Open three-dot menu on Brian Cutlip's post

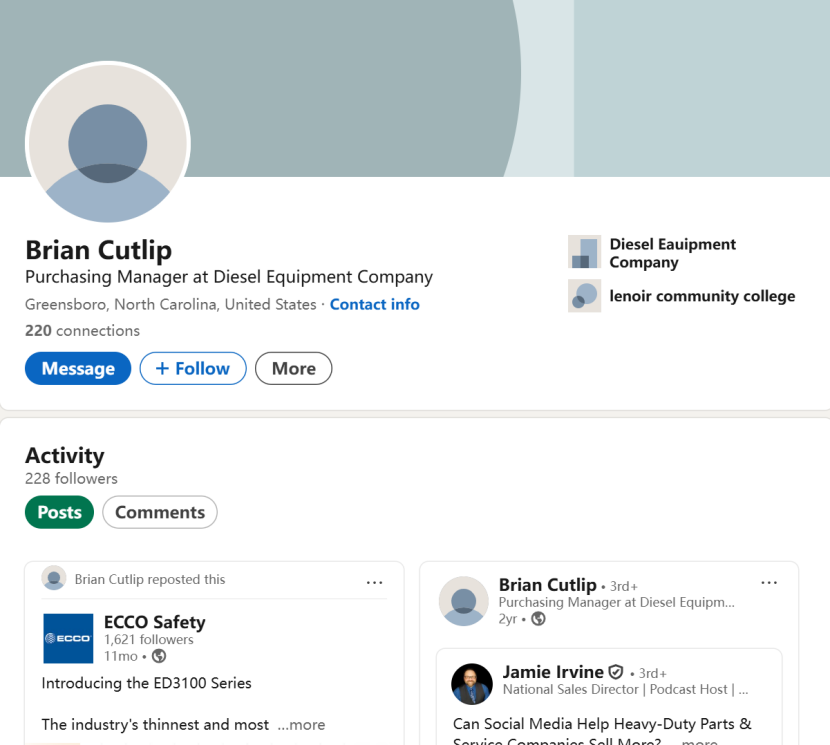(768, 582)
